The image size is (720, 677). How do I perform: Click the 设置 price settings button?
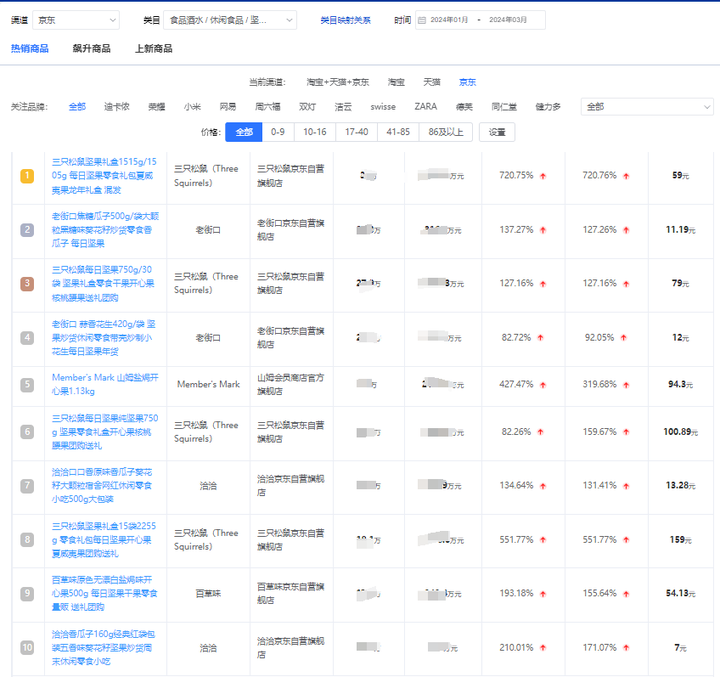(x=497, y=132)
